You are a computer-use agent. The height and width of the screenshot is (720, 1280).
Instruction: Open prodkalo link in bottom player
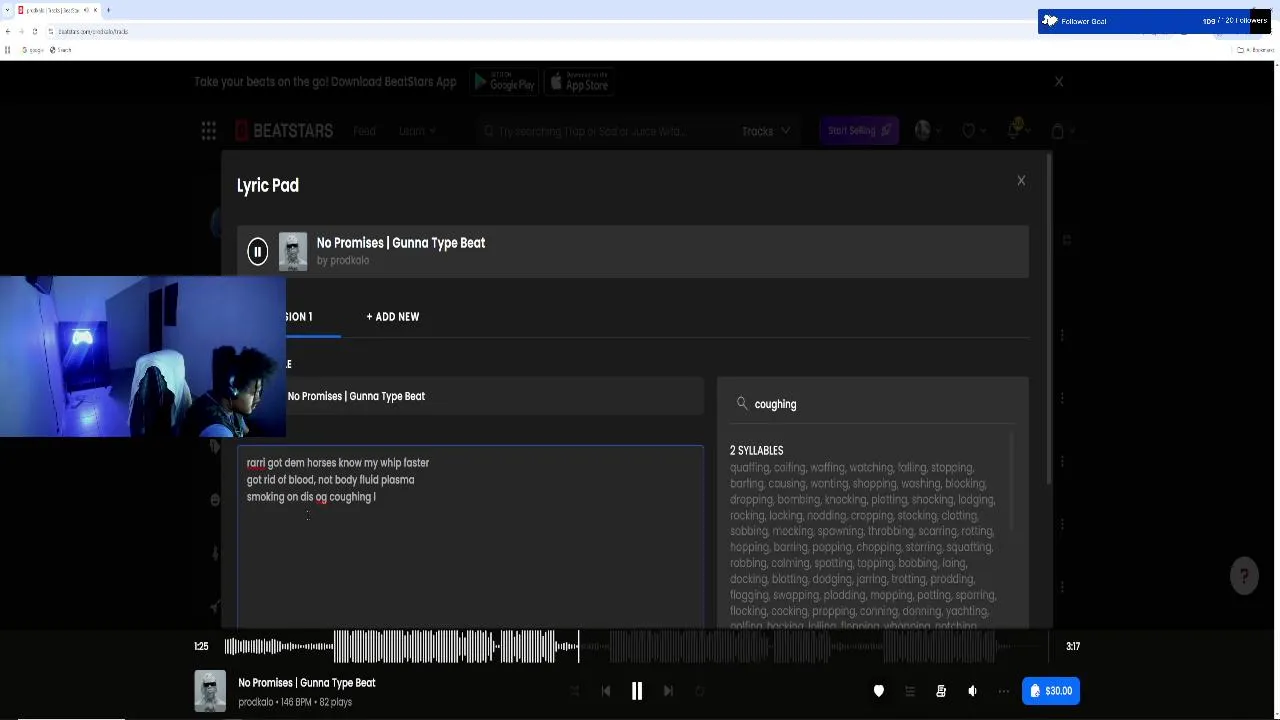256,702
